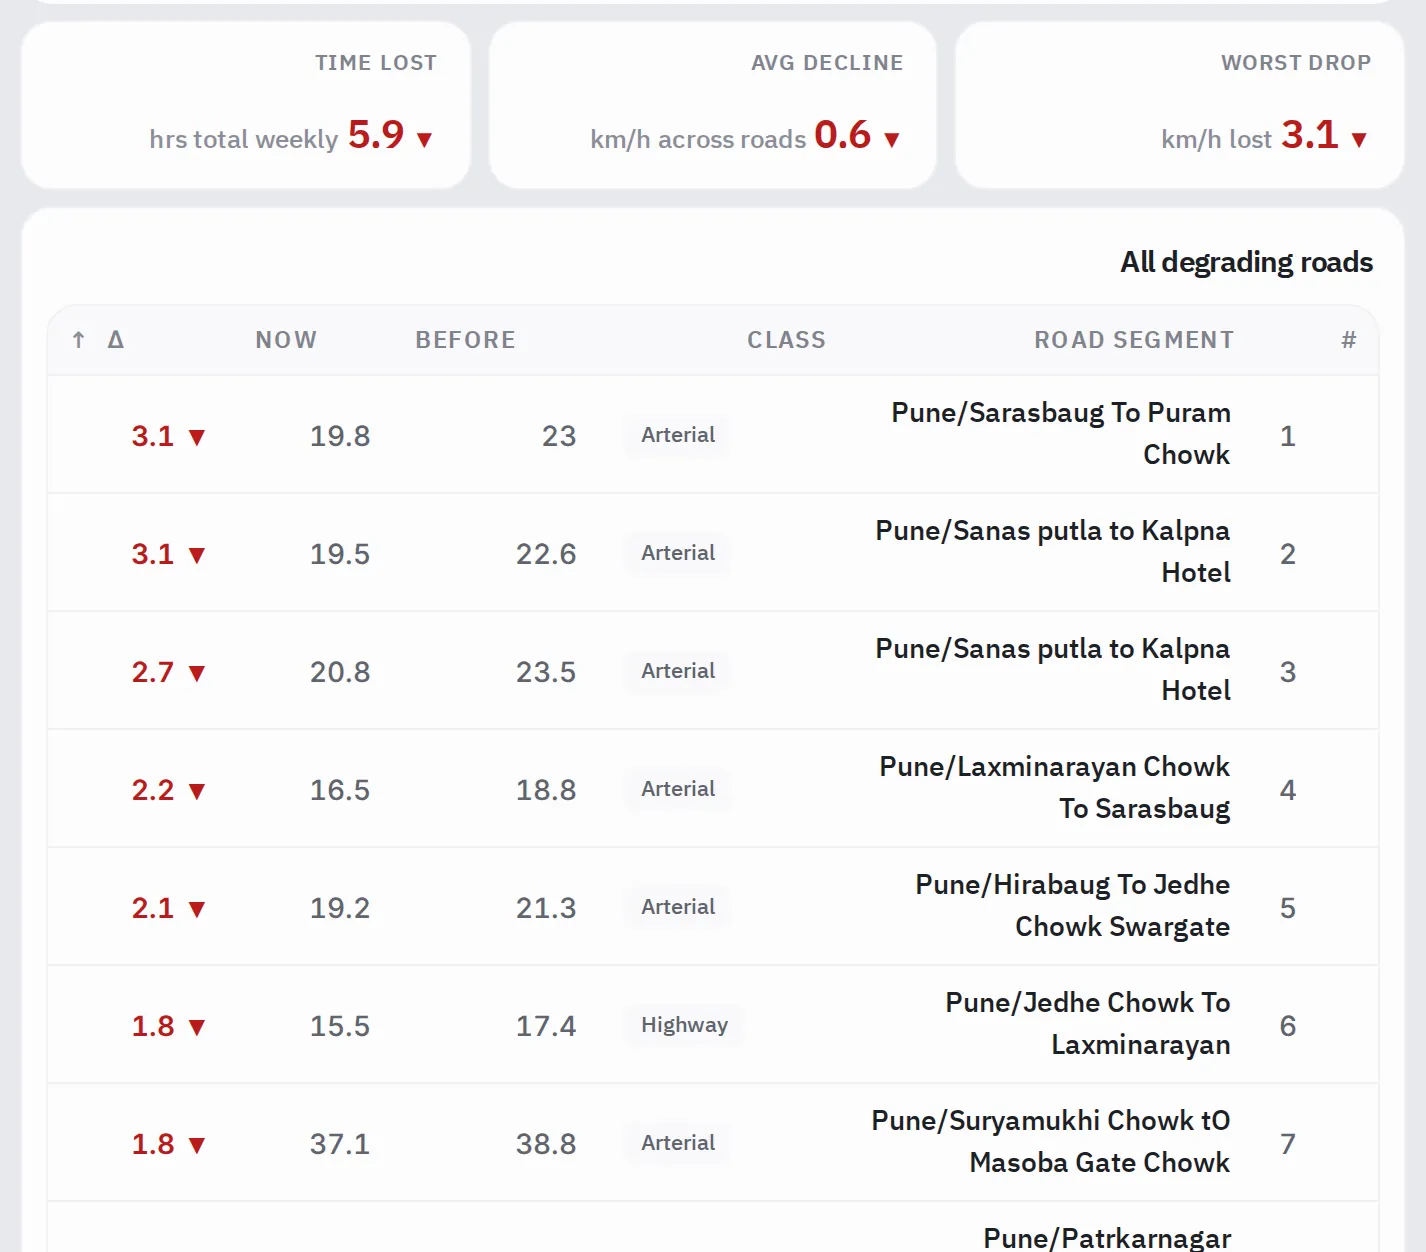Sort by the NOW column header

click(286, 340)
